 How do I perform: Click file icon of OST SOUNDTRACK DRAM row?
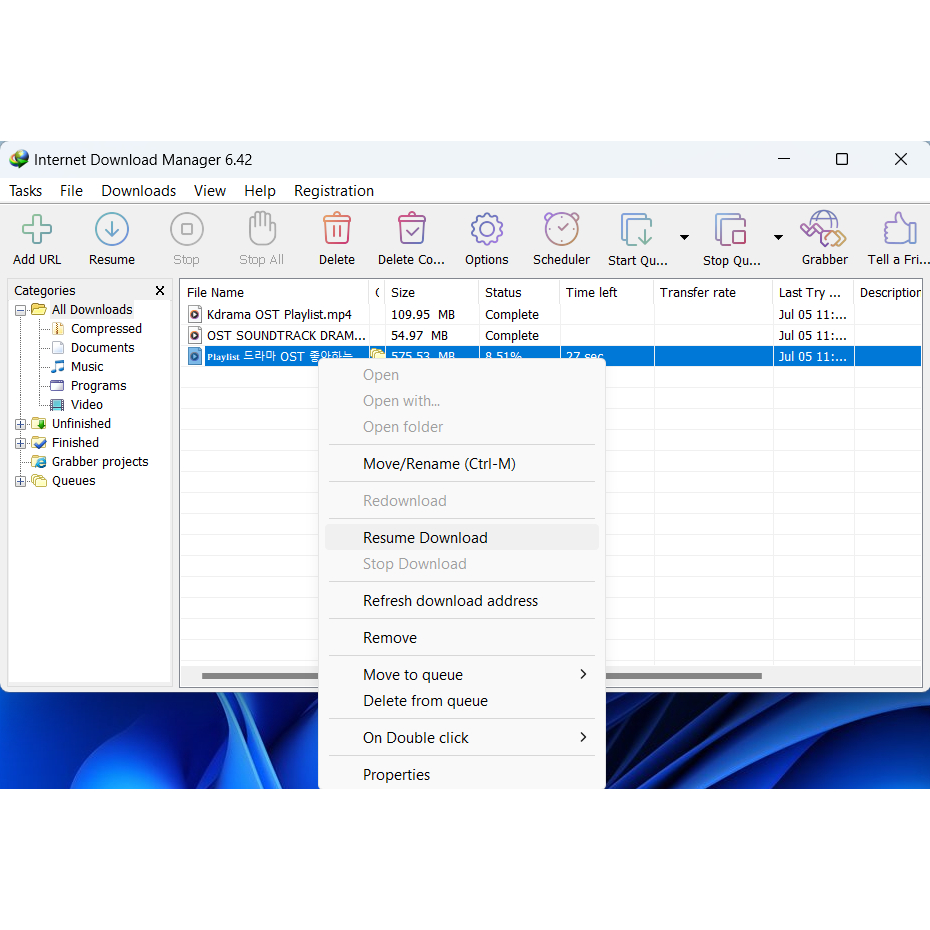(x=195, y=336)
